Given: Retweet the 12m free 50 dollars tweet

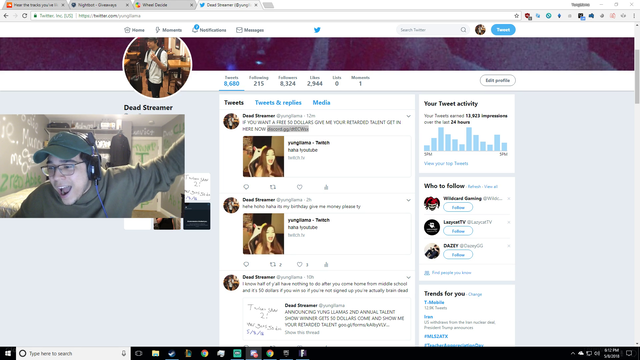Looking at the screenshot, I should tap(273, 187).
